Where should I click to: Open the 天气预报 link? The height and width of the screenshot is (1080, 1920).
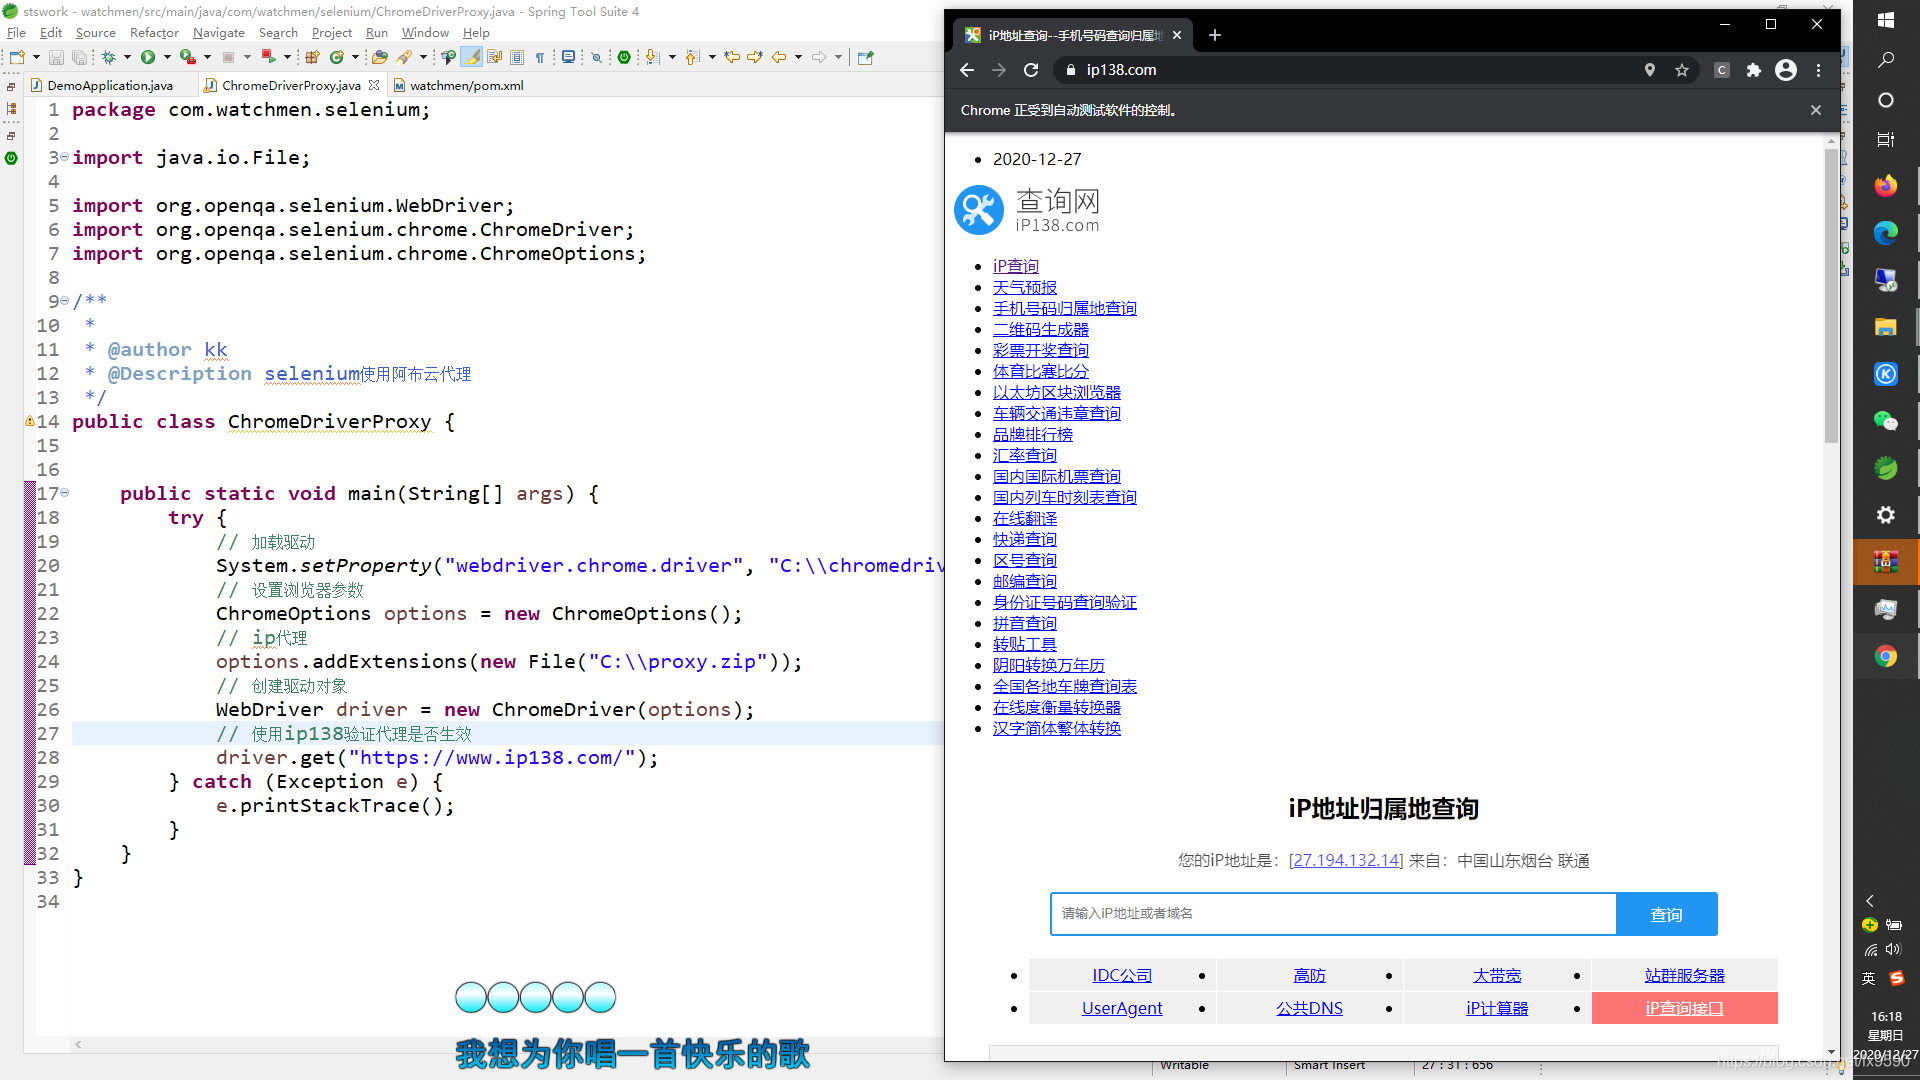coord(1024,287)
